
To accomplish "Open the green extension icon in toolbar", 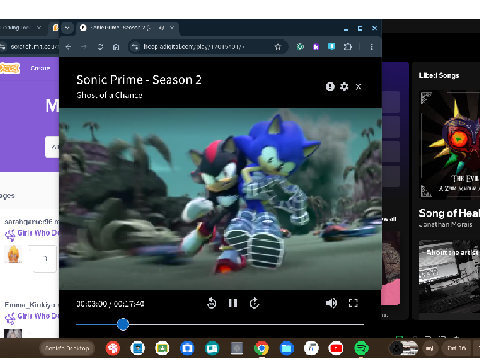I will 300,47.
